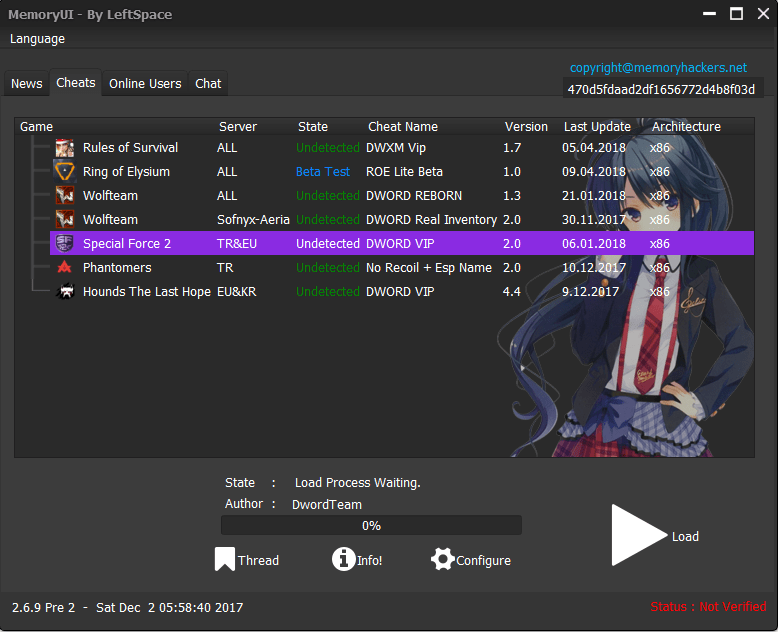This screenshot has height=632, width=778.
Task: Click the 'Beta Test' state text
Action: click(323, 172)
